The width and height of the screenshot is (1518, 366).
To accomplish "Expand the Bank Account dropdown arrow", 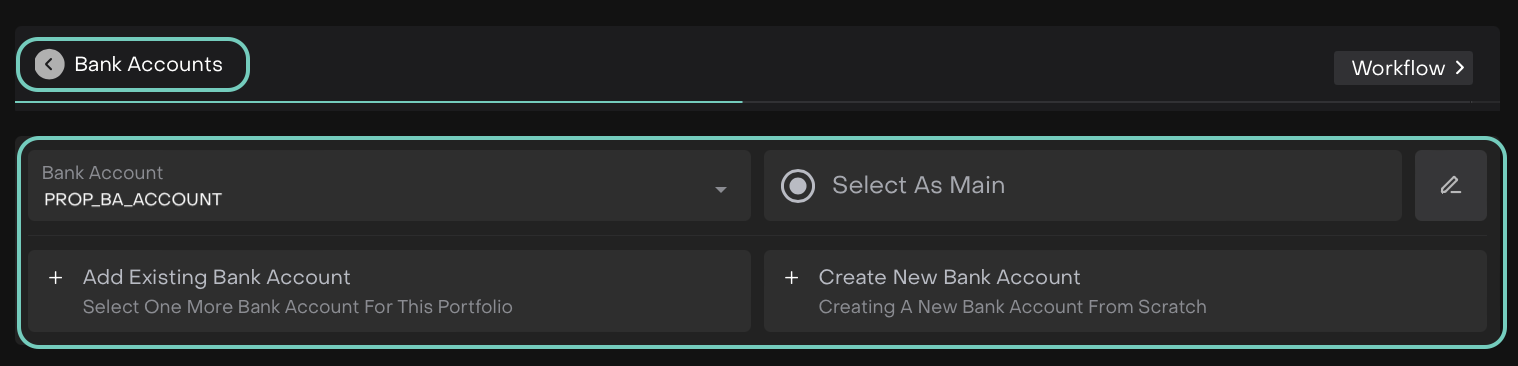I will coord(721,190).
